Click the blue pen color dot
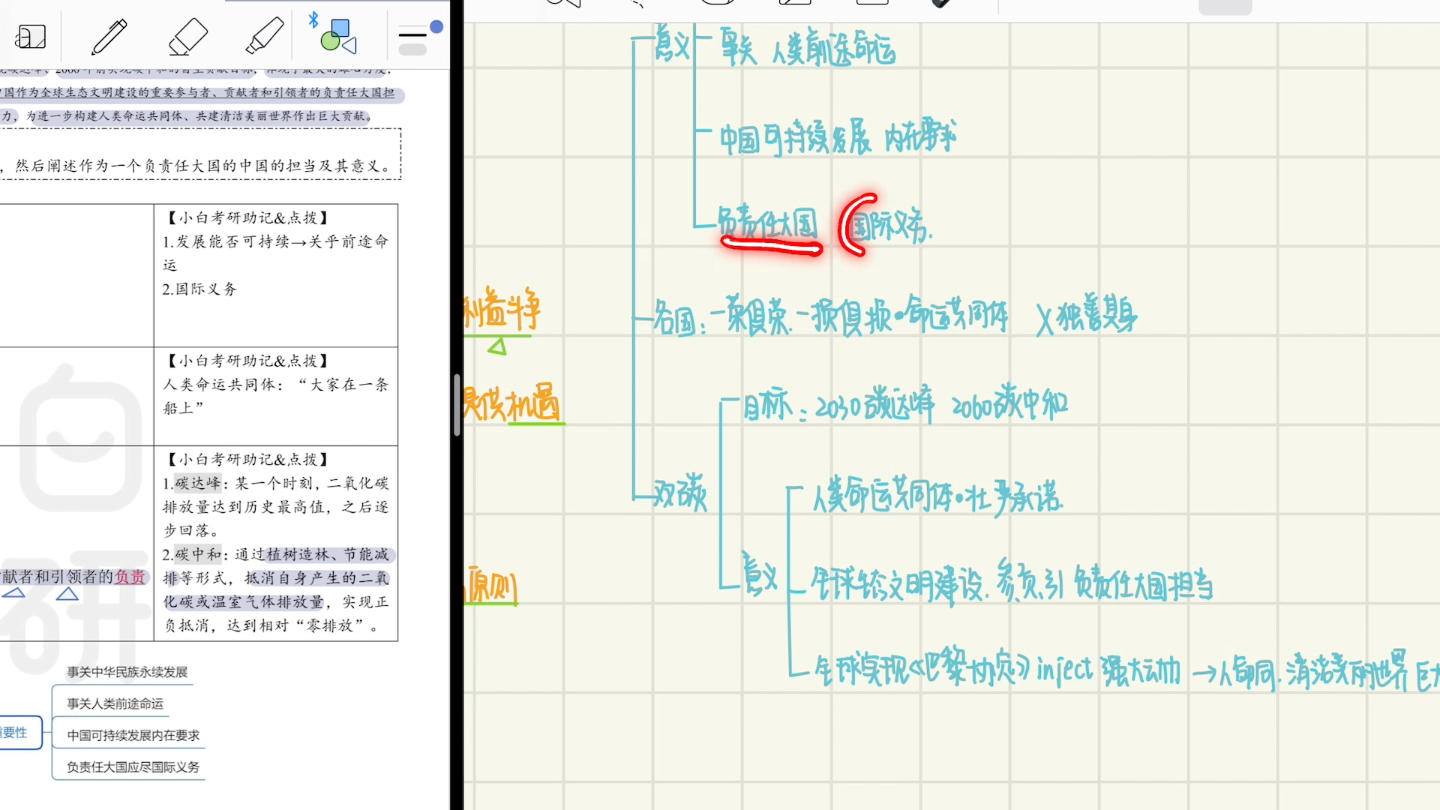1440x810 pixels. [x=436, y=27]
